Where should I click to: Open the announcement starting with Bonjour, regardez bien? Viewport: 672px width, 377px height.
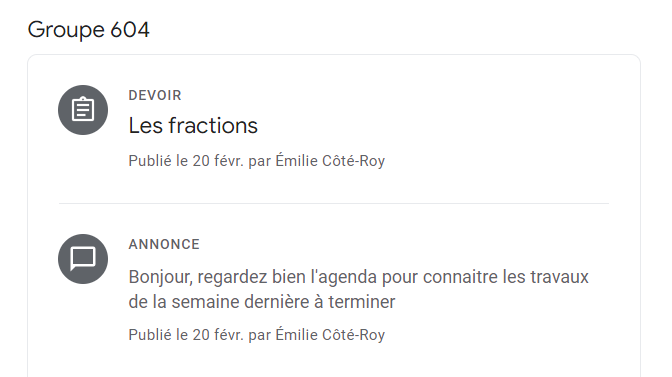coord(359,289)
